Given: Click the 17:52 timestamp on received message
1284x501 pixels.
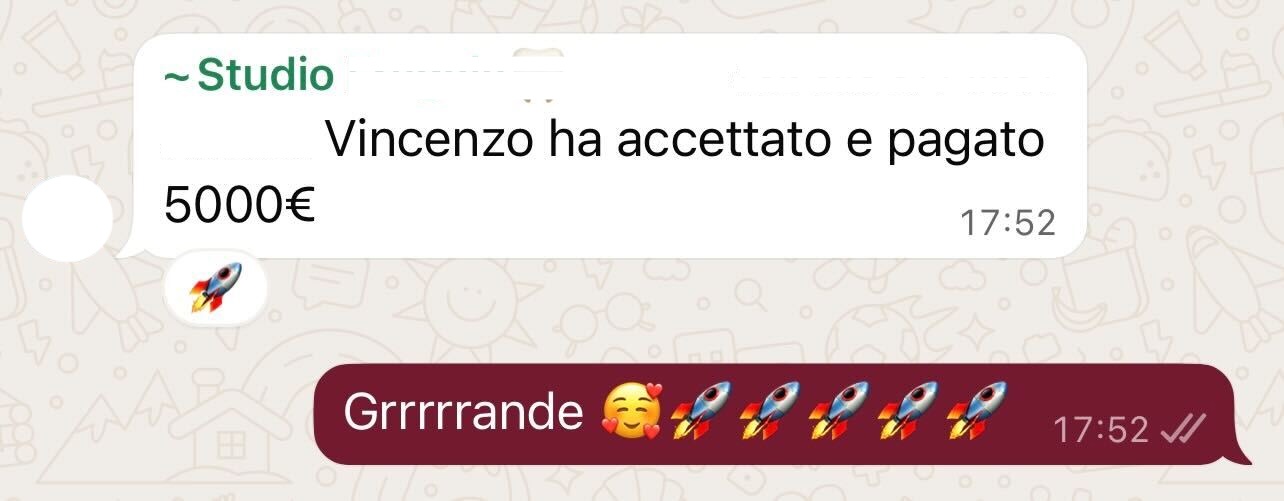Looking at the screenshot, I should [1008, 223].
